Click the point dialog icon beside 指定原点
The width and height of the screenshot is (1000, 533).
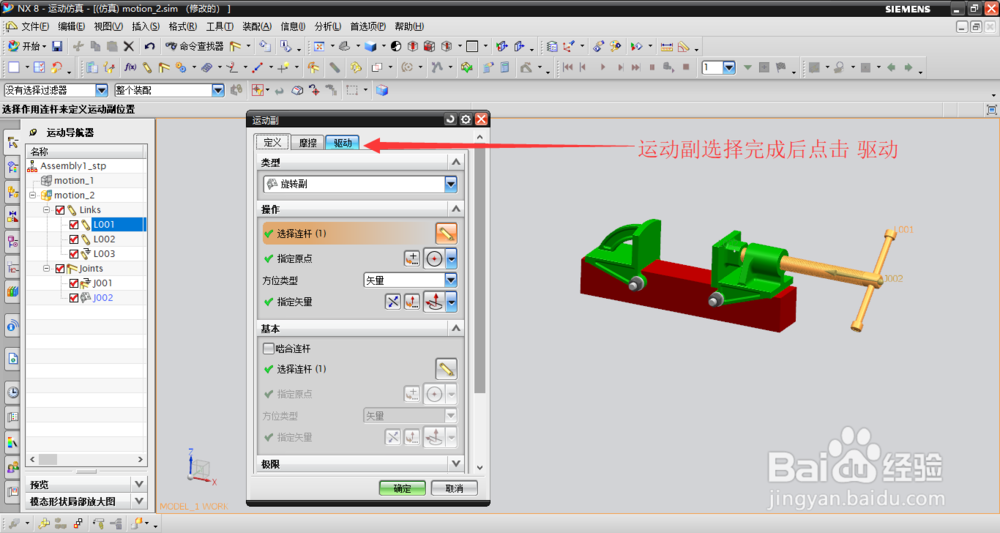[x=412, y=258]
